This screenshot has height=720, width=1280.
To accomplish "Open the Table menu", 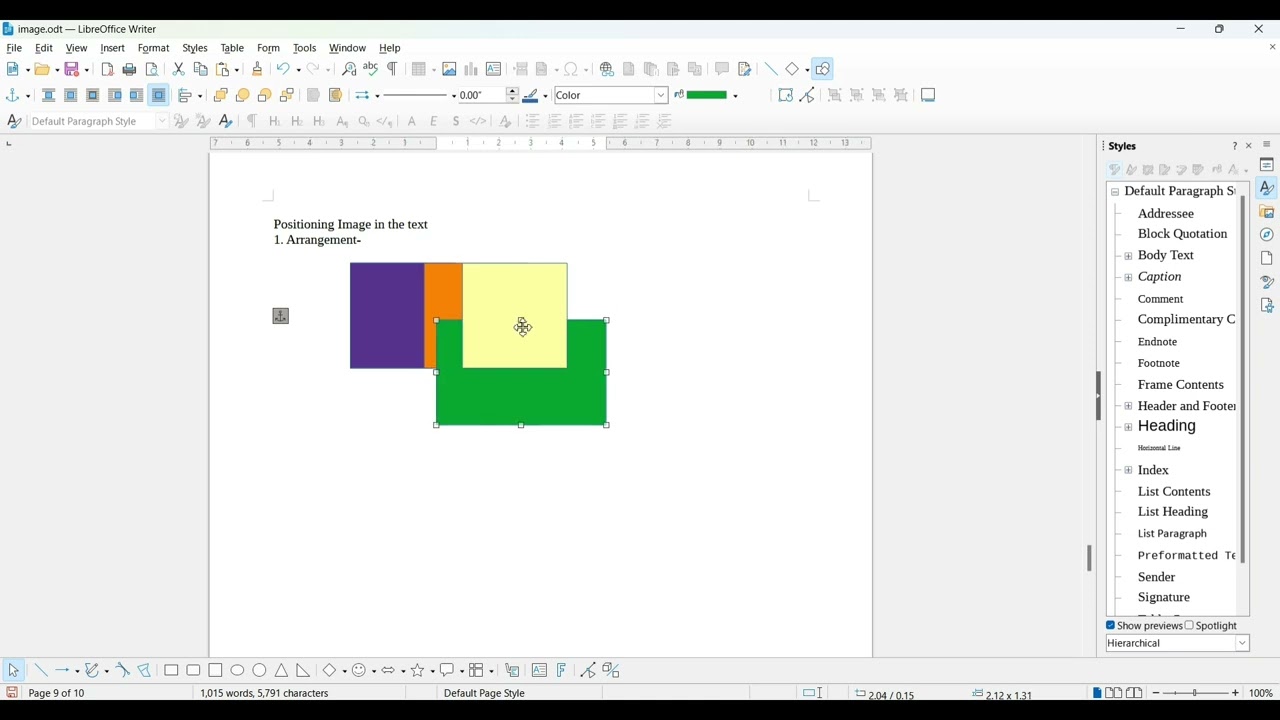I will [233, 48].
